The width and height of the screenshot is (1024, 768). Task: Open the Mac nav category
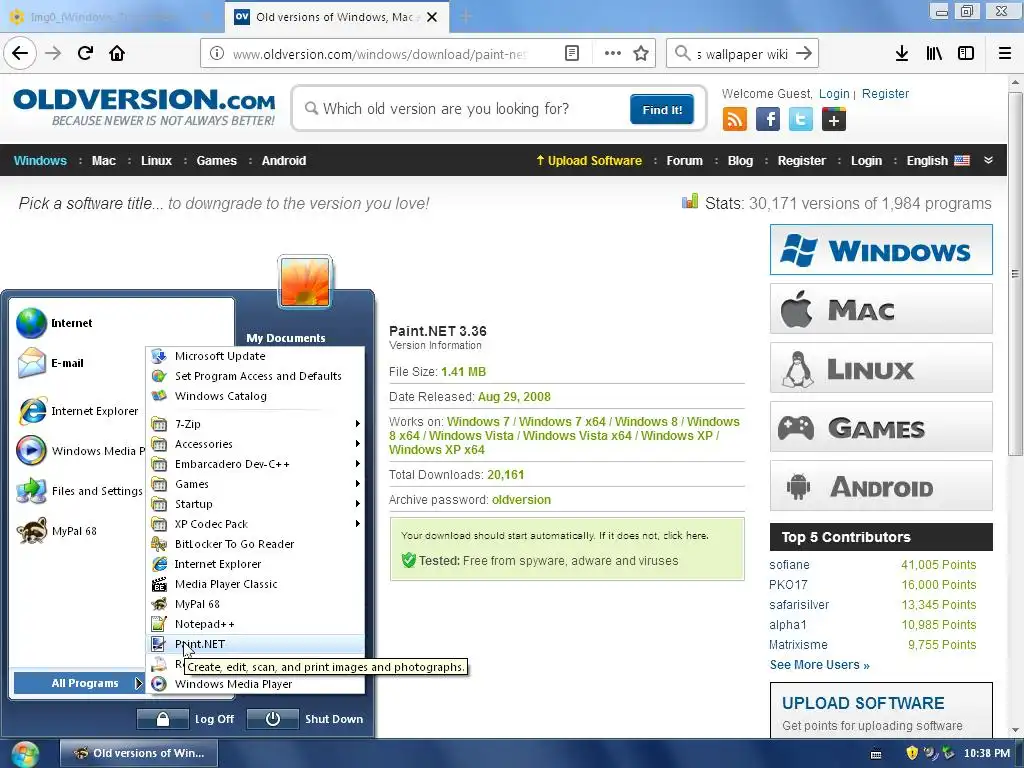tap(104, 161)
